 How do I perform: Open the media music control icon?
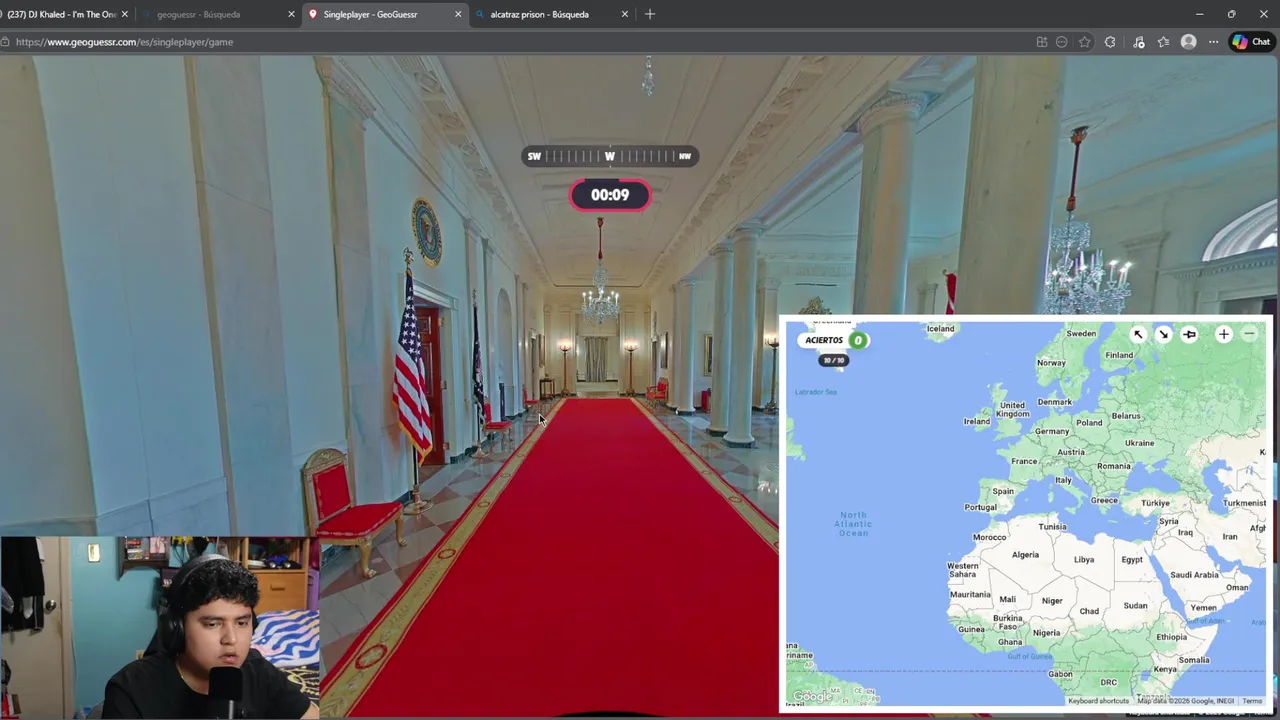(x=1139, y=42)
